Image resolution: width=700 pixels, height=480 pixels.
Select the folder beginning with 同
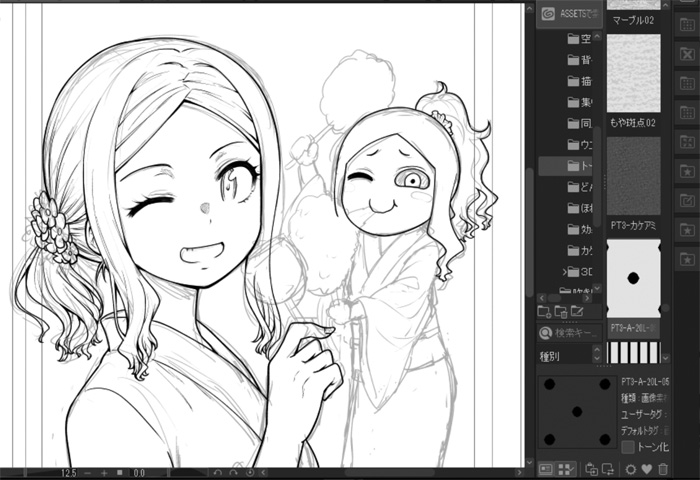[x=579, y=123]
